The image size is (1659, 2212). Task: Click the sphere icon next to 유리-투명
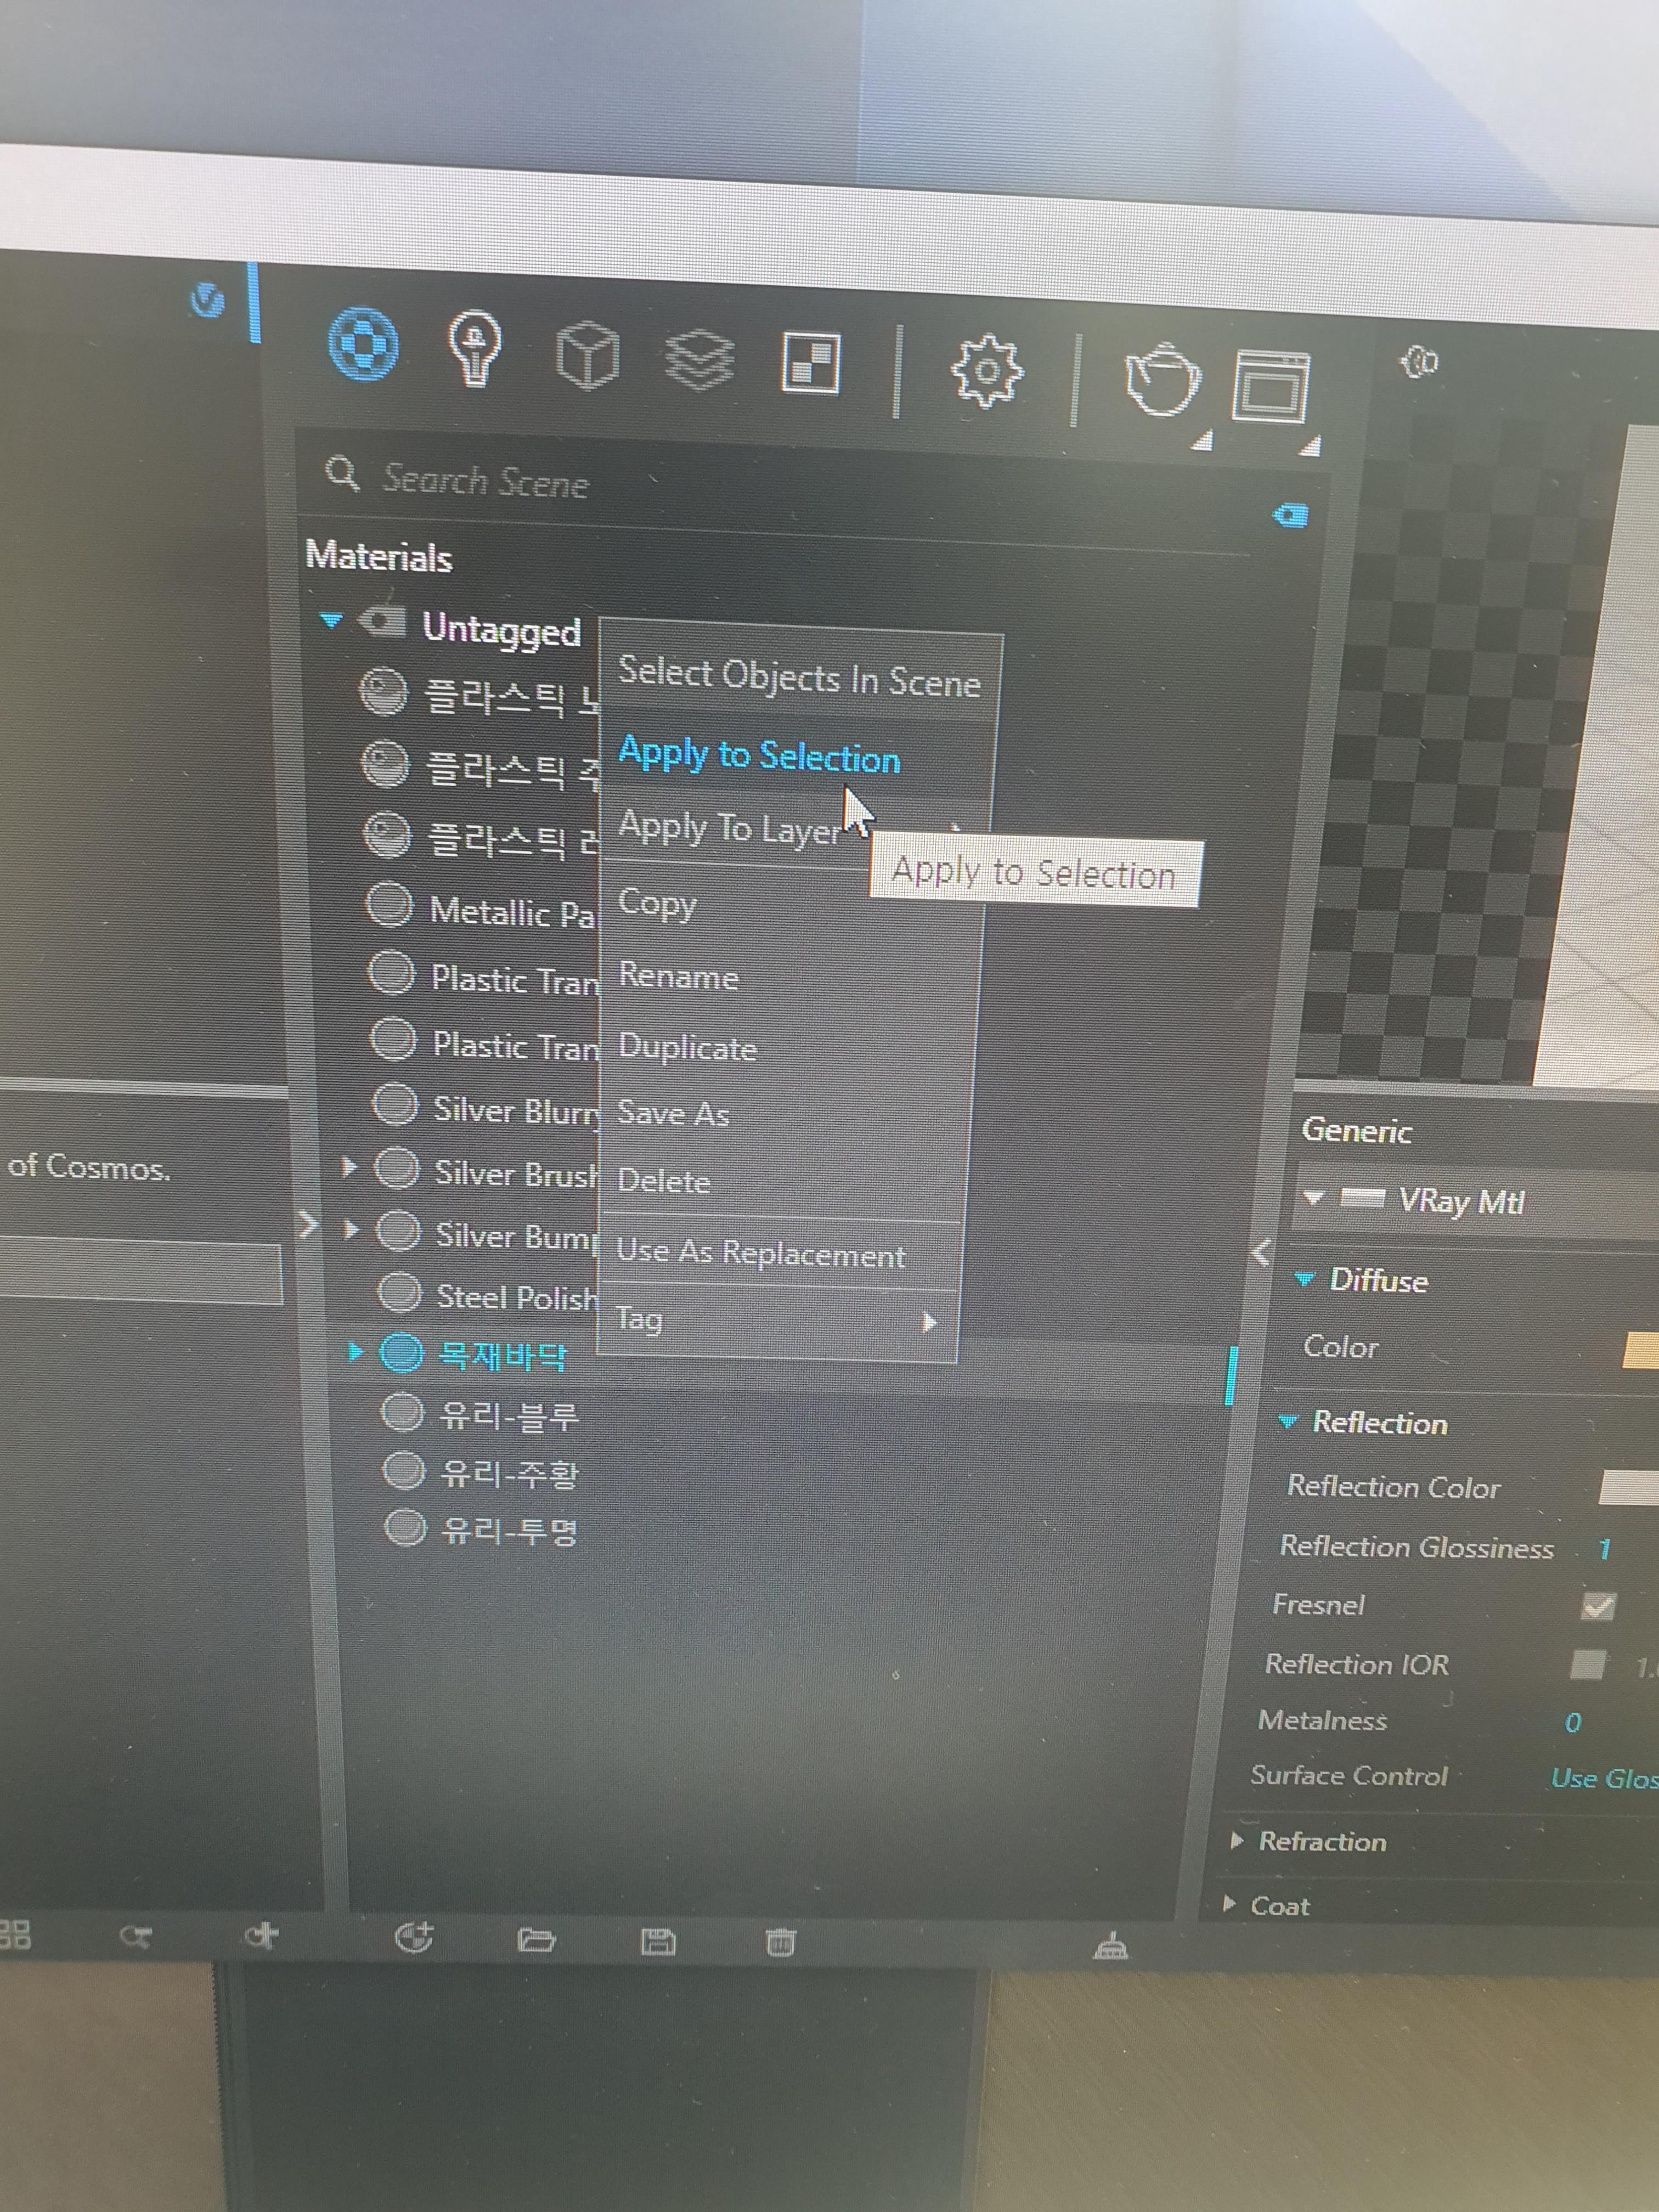(x=405, y=1527)
